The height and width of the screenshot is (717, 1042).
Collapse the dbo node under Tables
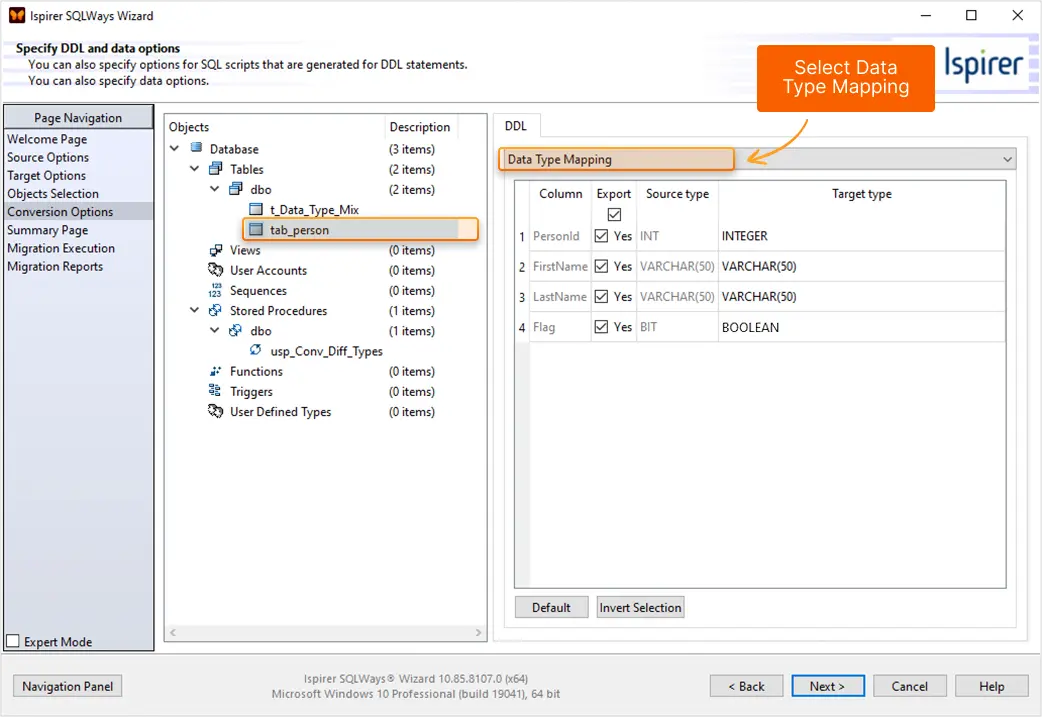tap(214, 189)
